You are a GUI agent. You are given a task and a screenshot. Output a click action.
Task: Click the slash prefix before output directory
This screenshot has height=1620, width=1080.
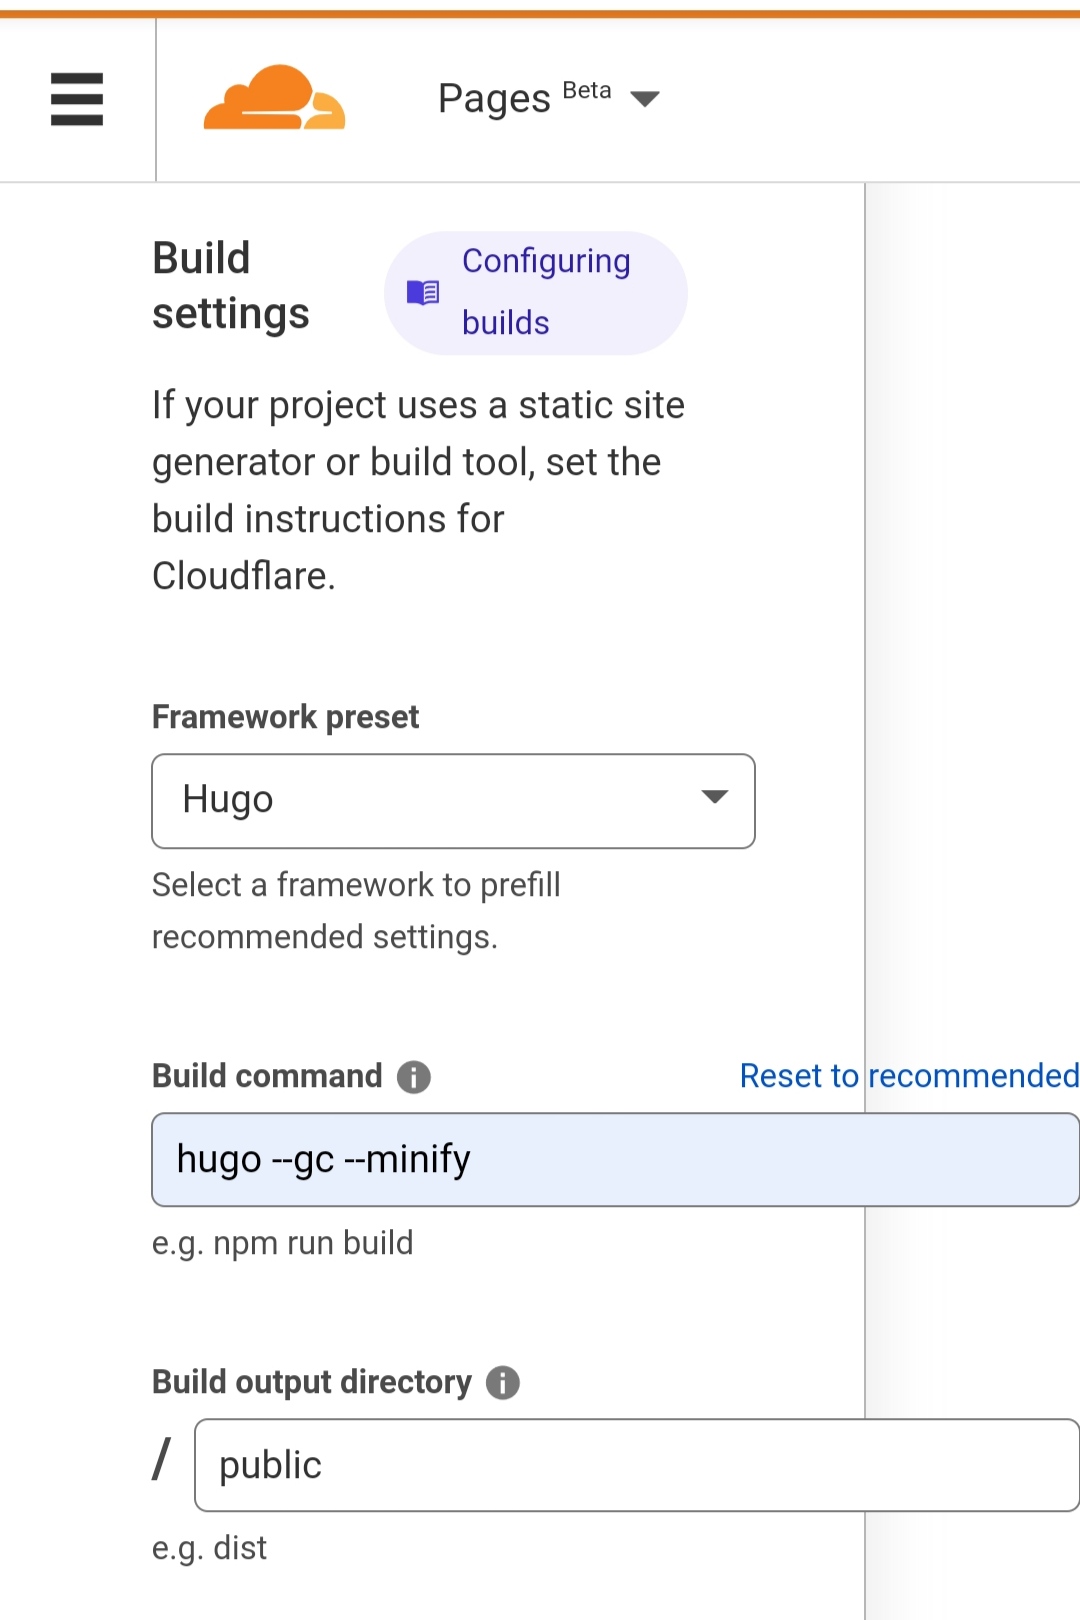point(162,1460)
